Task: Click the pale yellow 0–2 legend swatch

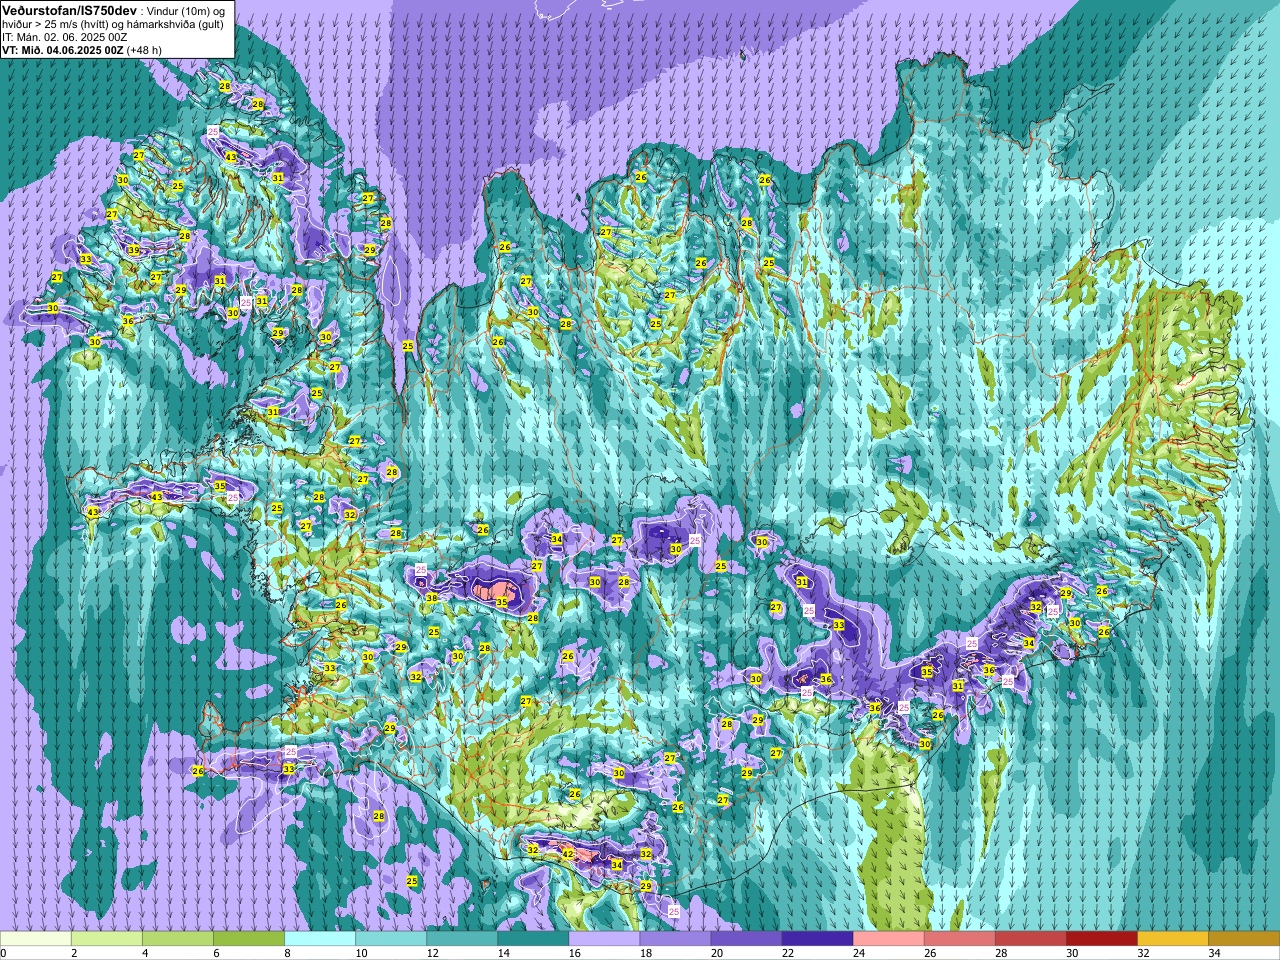Action: [36, 939]
